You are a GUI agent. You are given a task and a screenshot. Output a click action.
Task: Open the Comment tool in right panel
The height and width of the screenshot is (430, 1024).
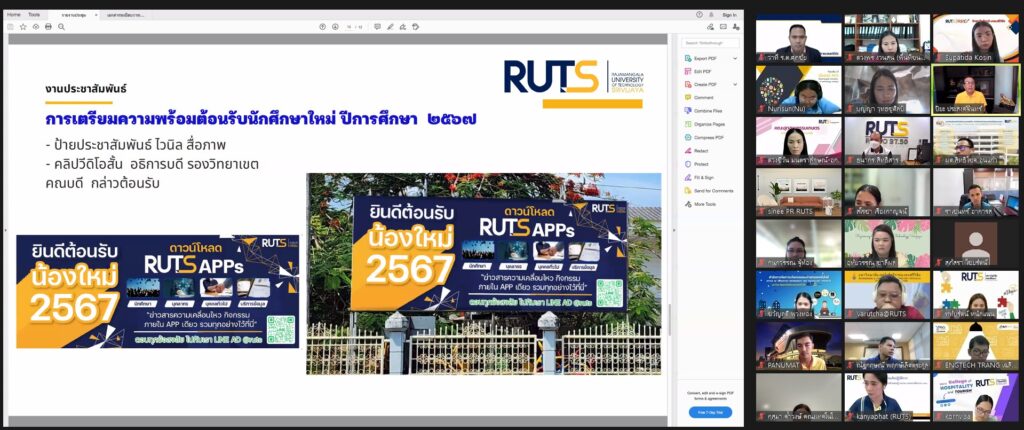click(699, 97)
